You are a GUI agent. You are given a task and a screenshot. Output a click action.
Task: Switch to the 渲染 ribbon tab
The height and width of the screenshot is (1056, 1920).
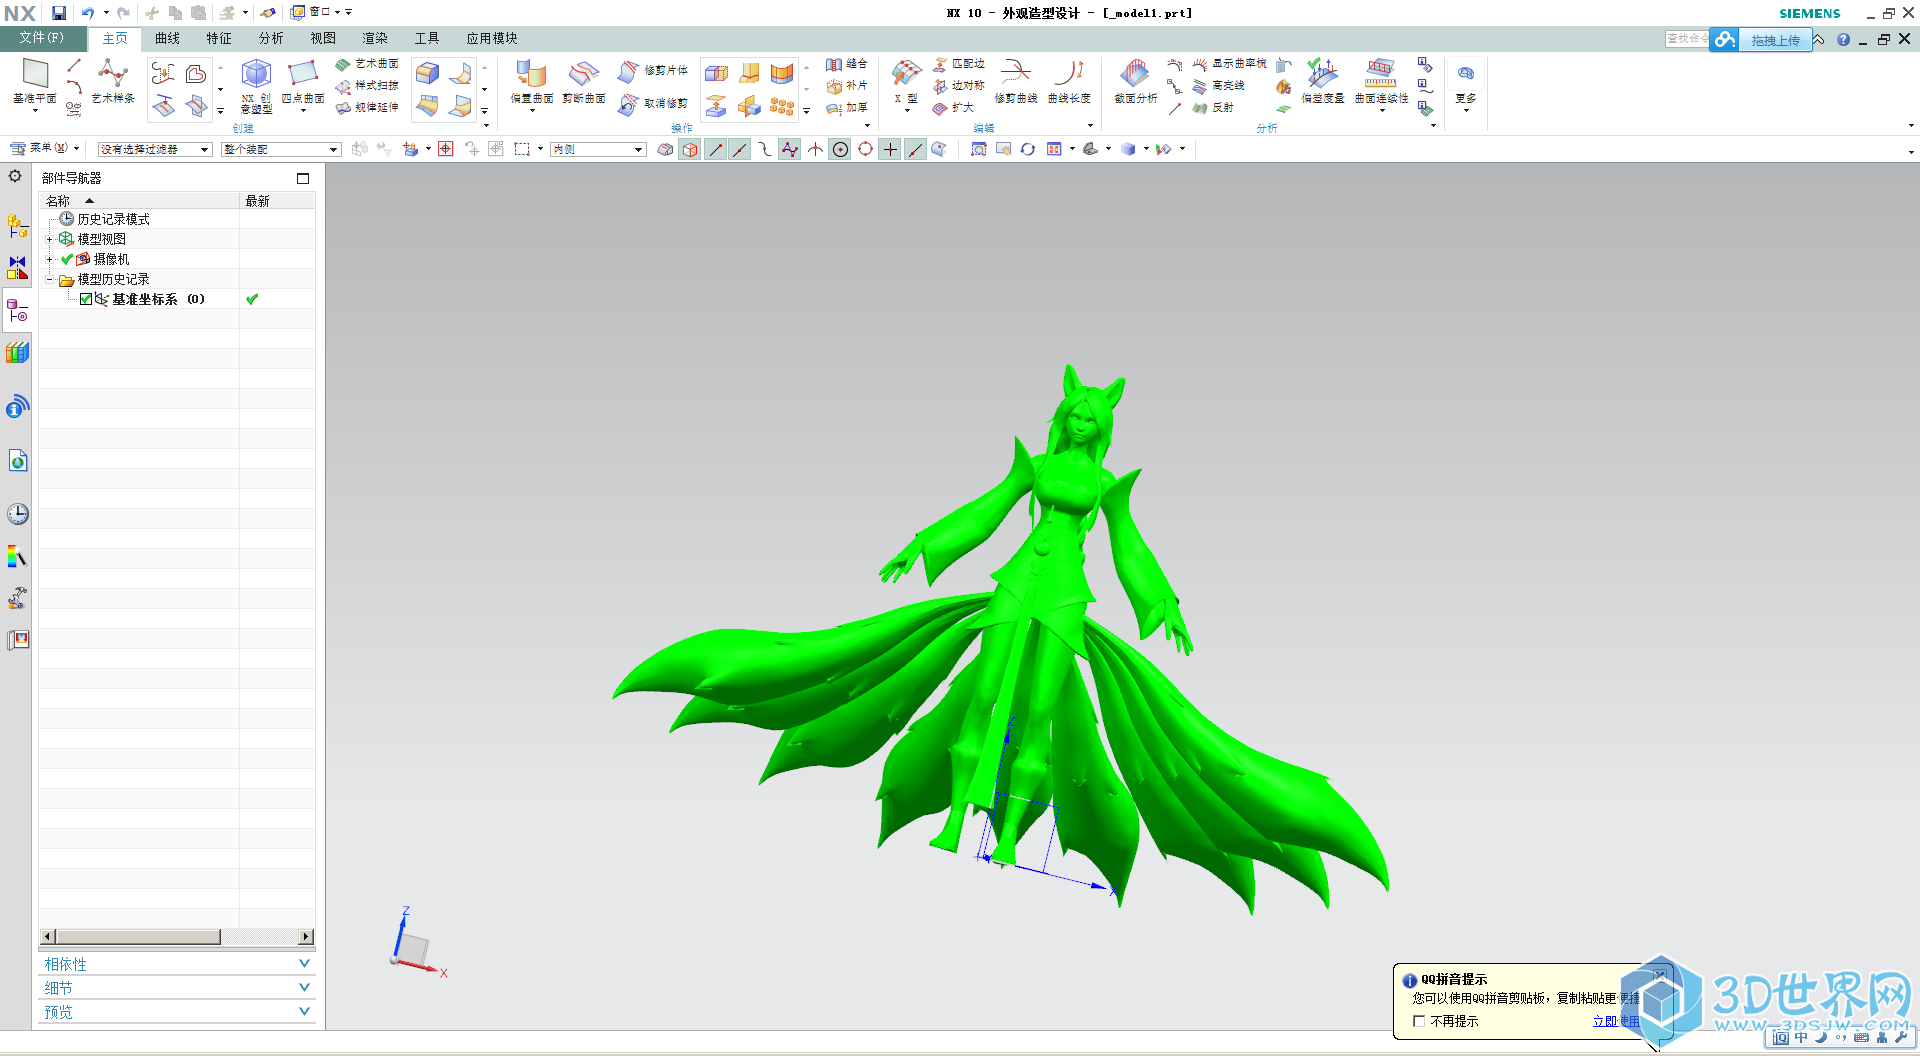[x=375, y=38]
